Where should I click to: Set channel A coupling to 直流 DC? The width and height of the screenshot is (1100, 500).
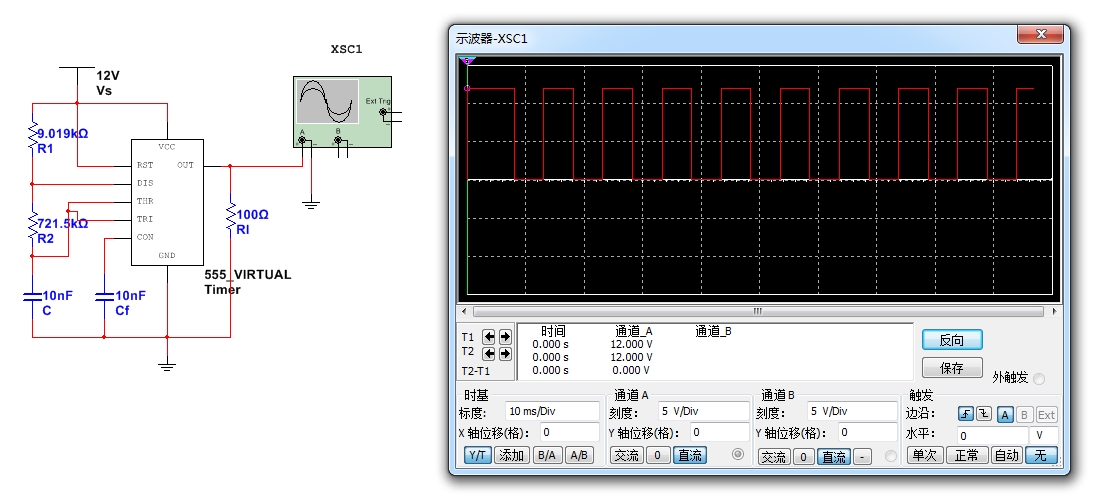click(x=690, y=455)
